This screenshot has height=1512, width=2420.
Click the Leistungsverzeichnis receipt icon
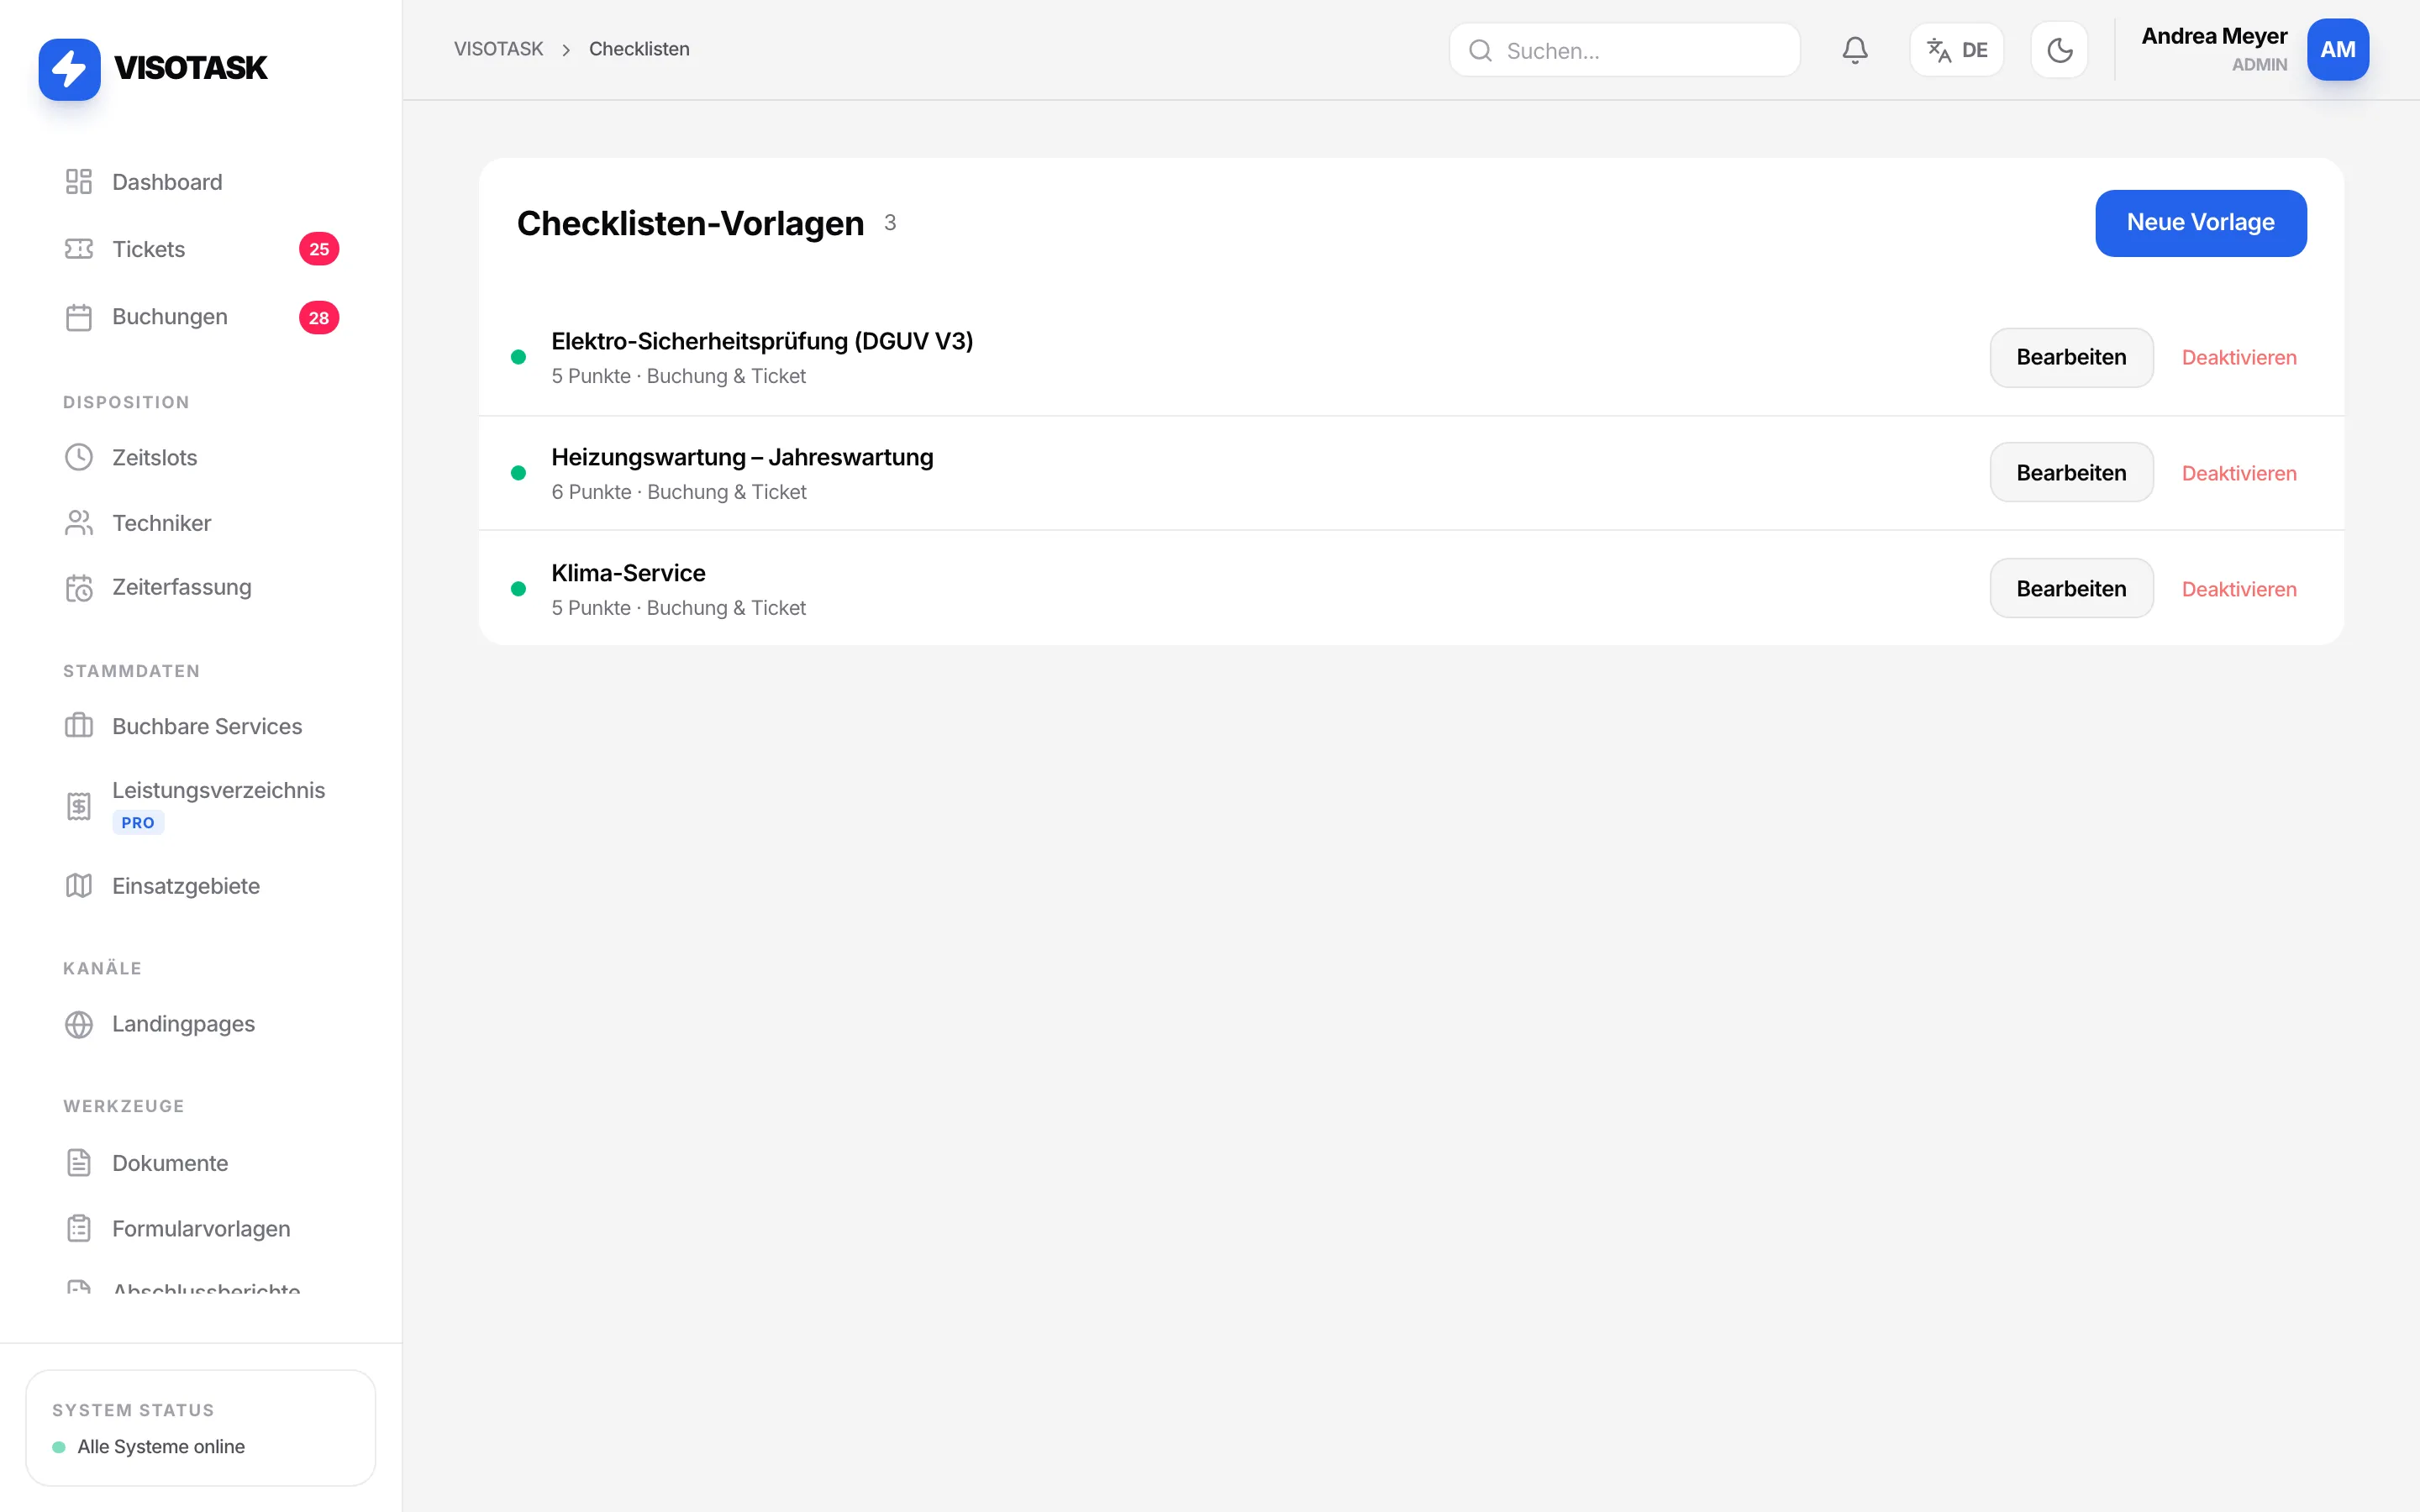[x=79, y=806]
